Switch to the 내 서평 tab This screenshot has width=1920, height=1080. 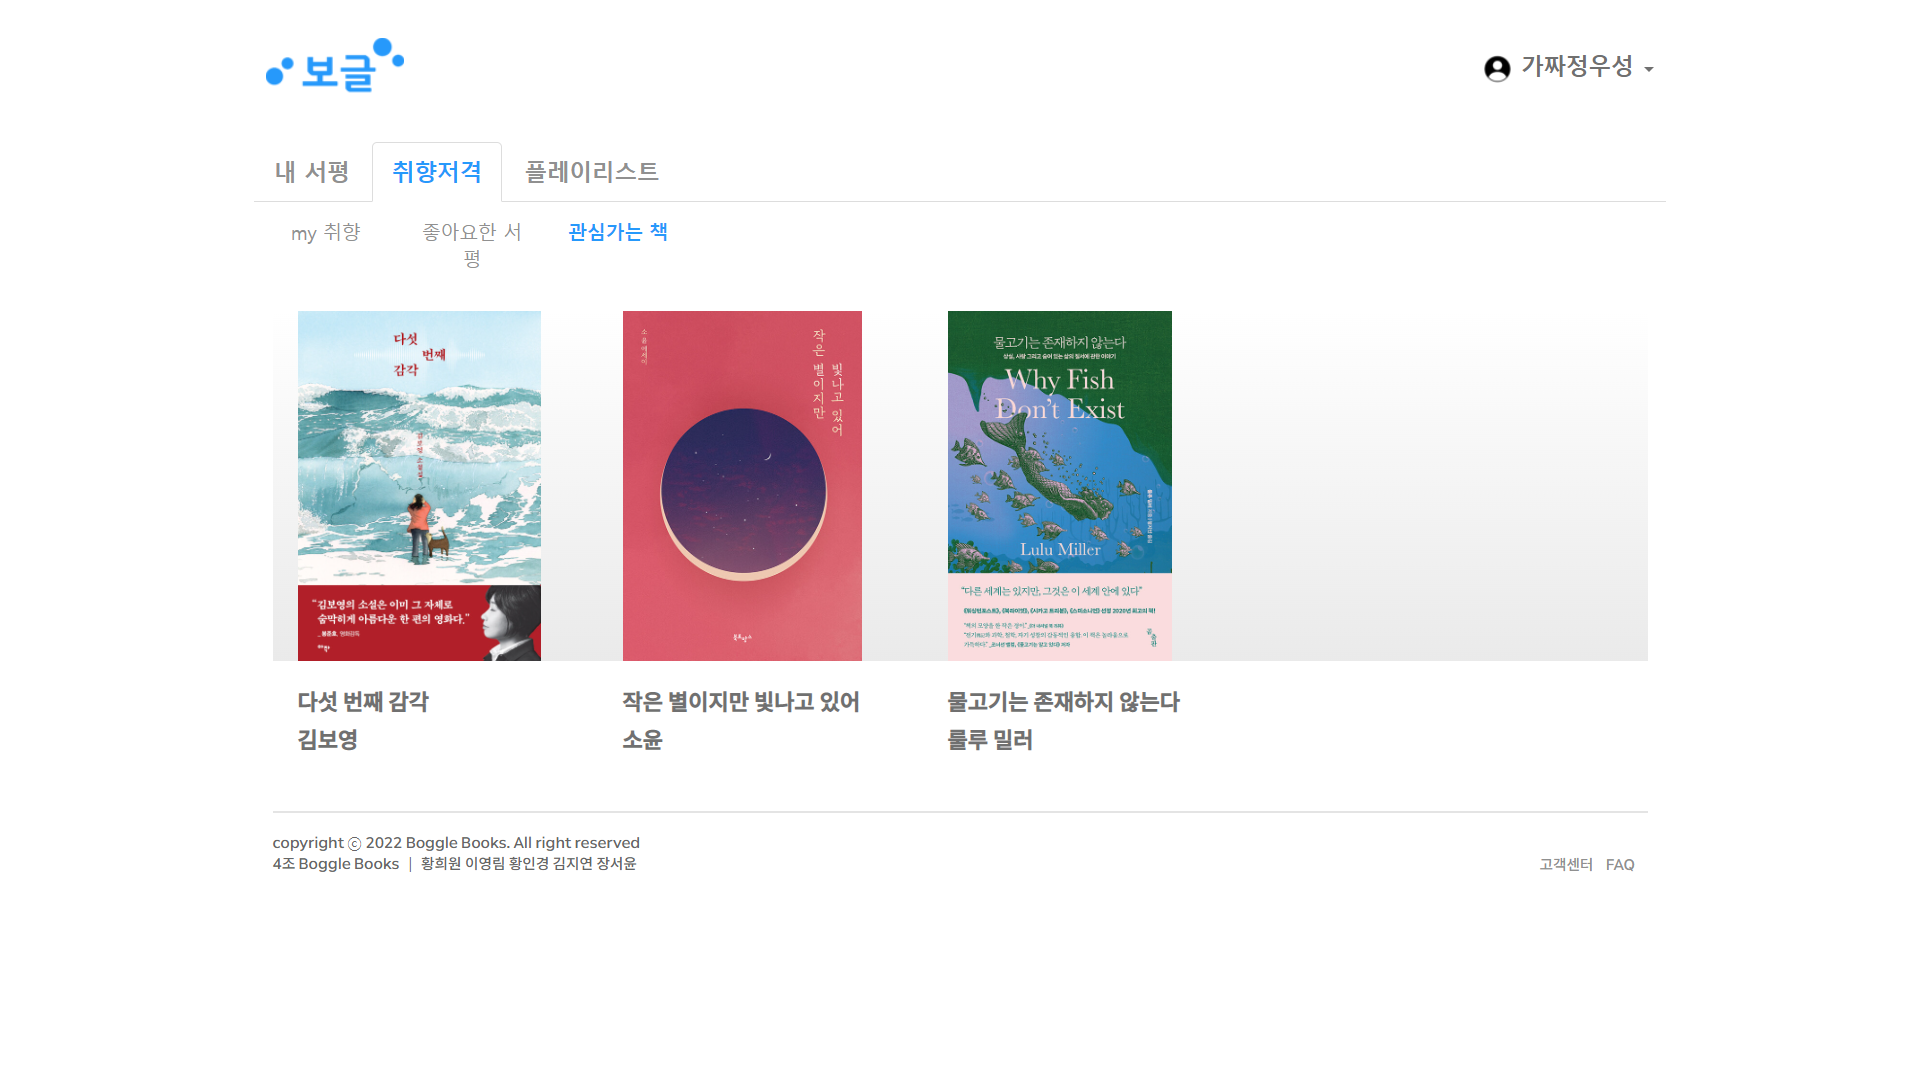(312, 172)
